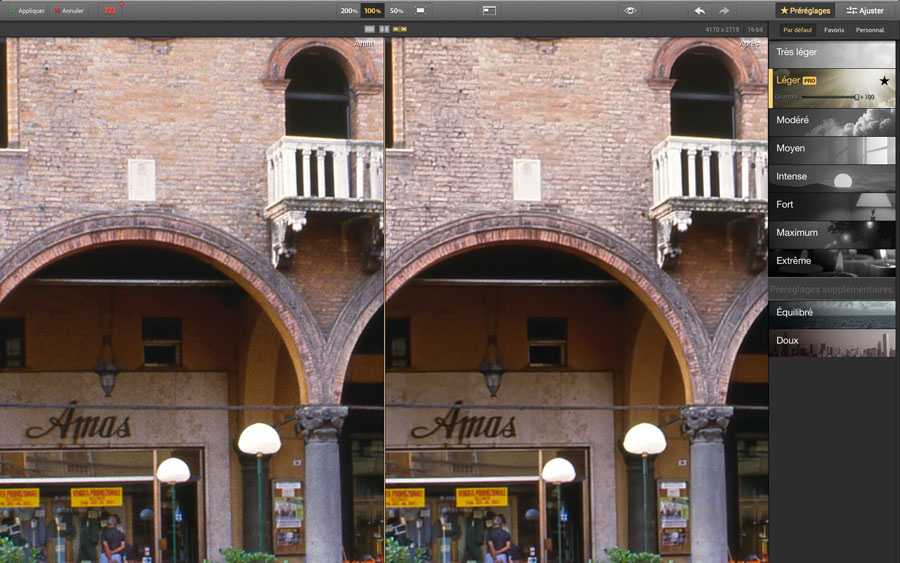Open the red 'm' logo menu
Viewport: 900px width, 563px height.
(x=110, y=10)
